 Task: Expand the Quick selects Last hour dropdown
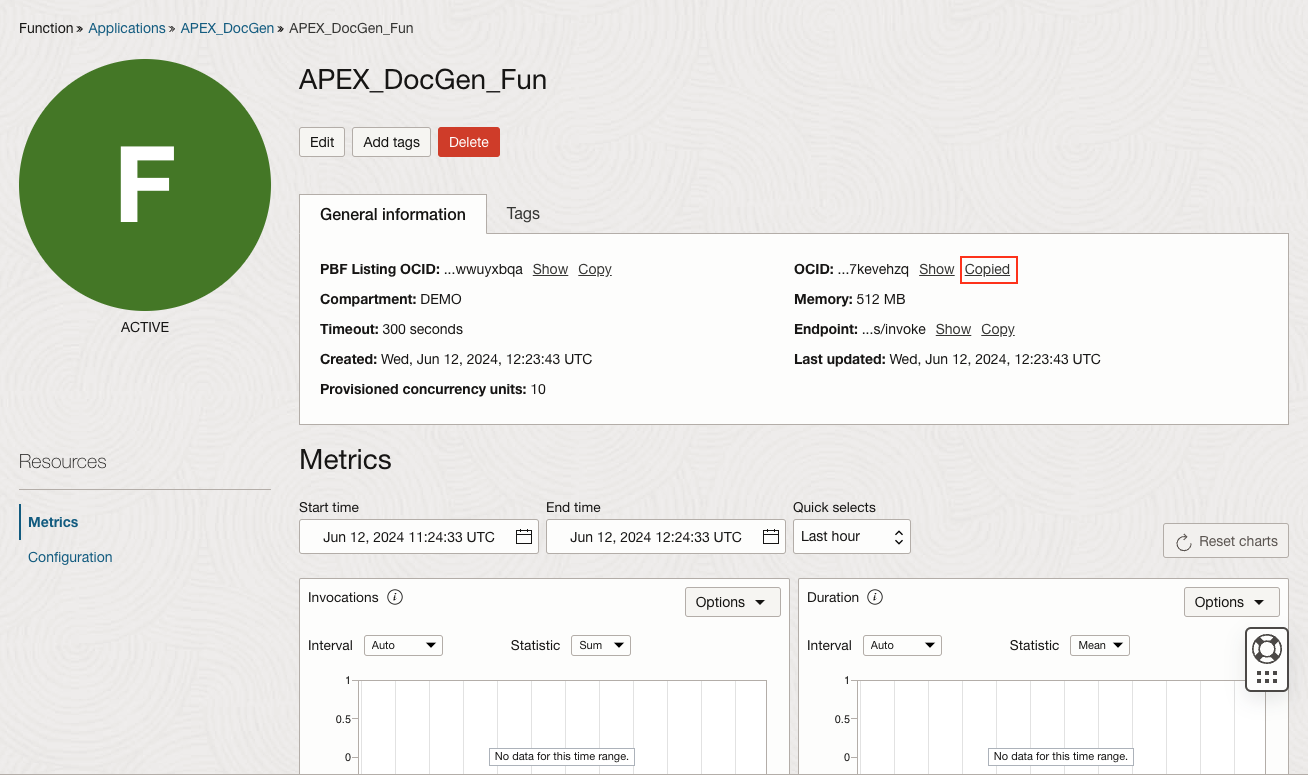[851, 537]
